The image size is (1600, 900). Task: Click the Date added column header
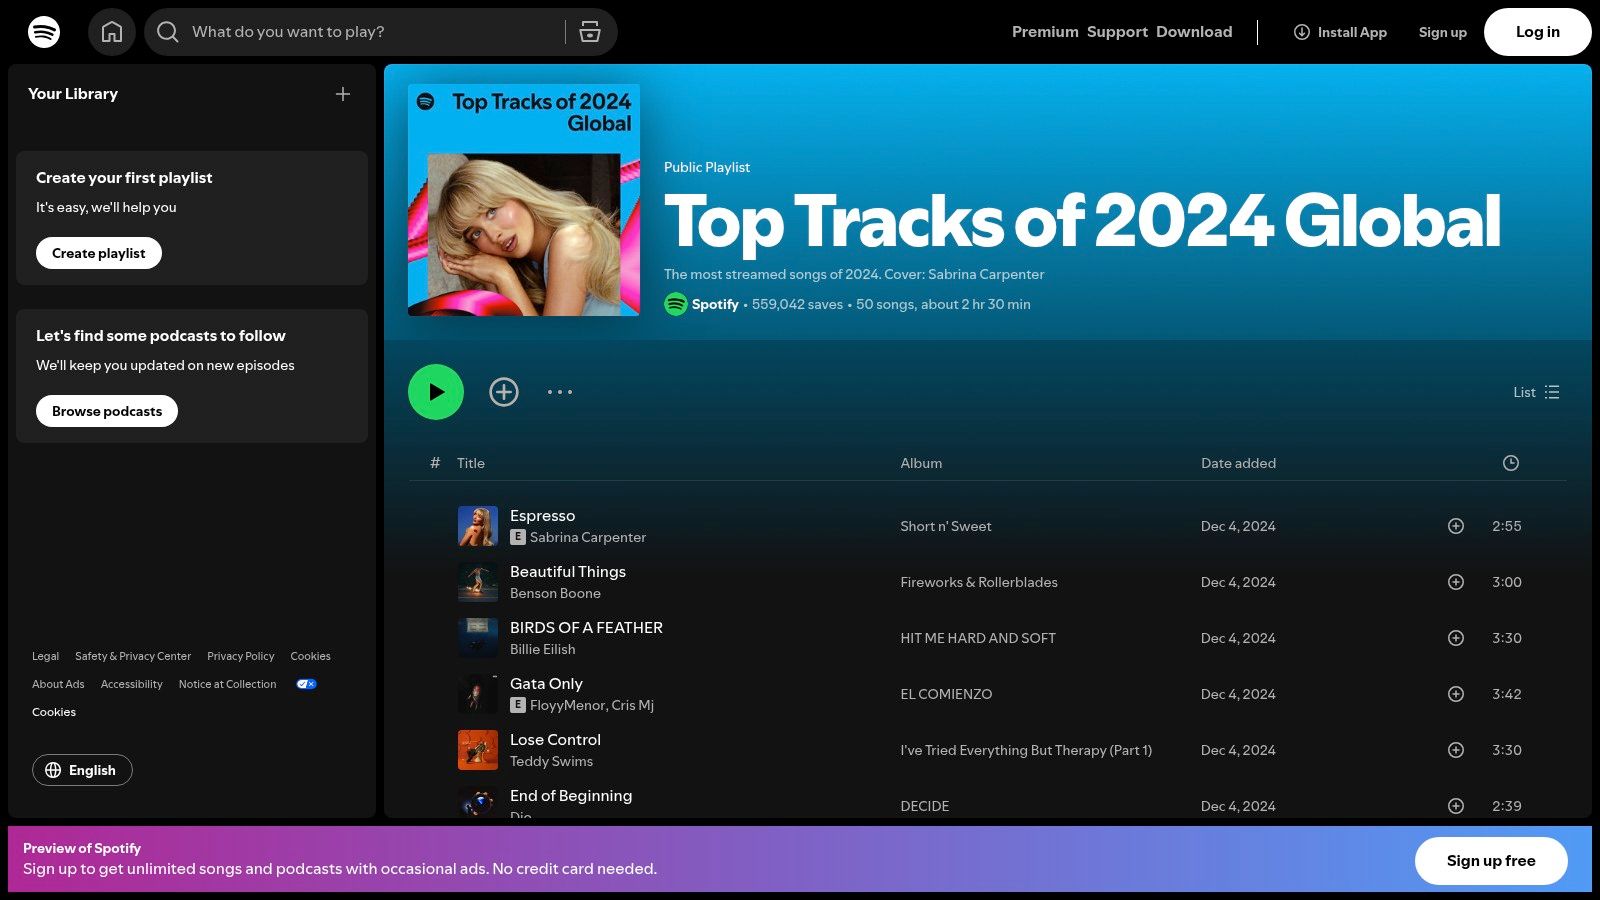[1238, 463]
